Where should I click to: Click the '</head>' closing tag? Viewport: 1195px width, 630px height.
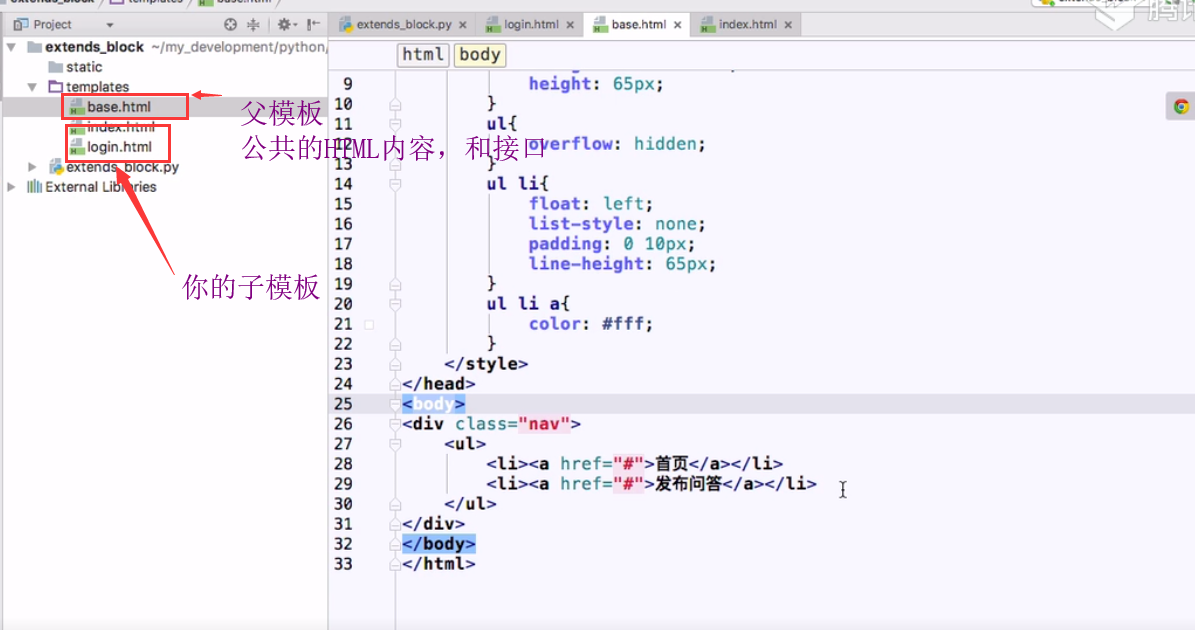[439, 384]
